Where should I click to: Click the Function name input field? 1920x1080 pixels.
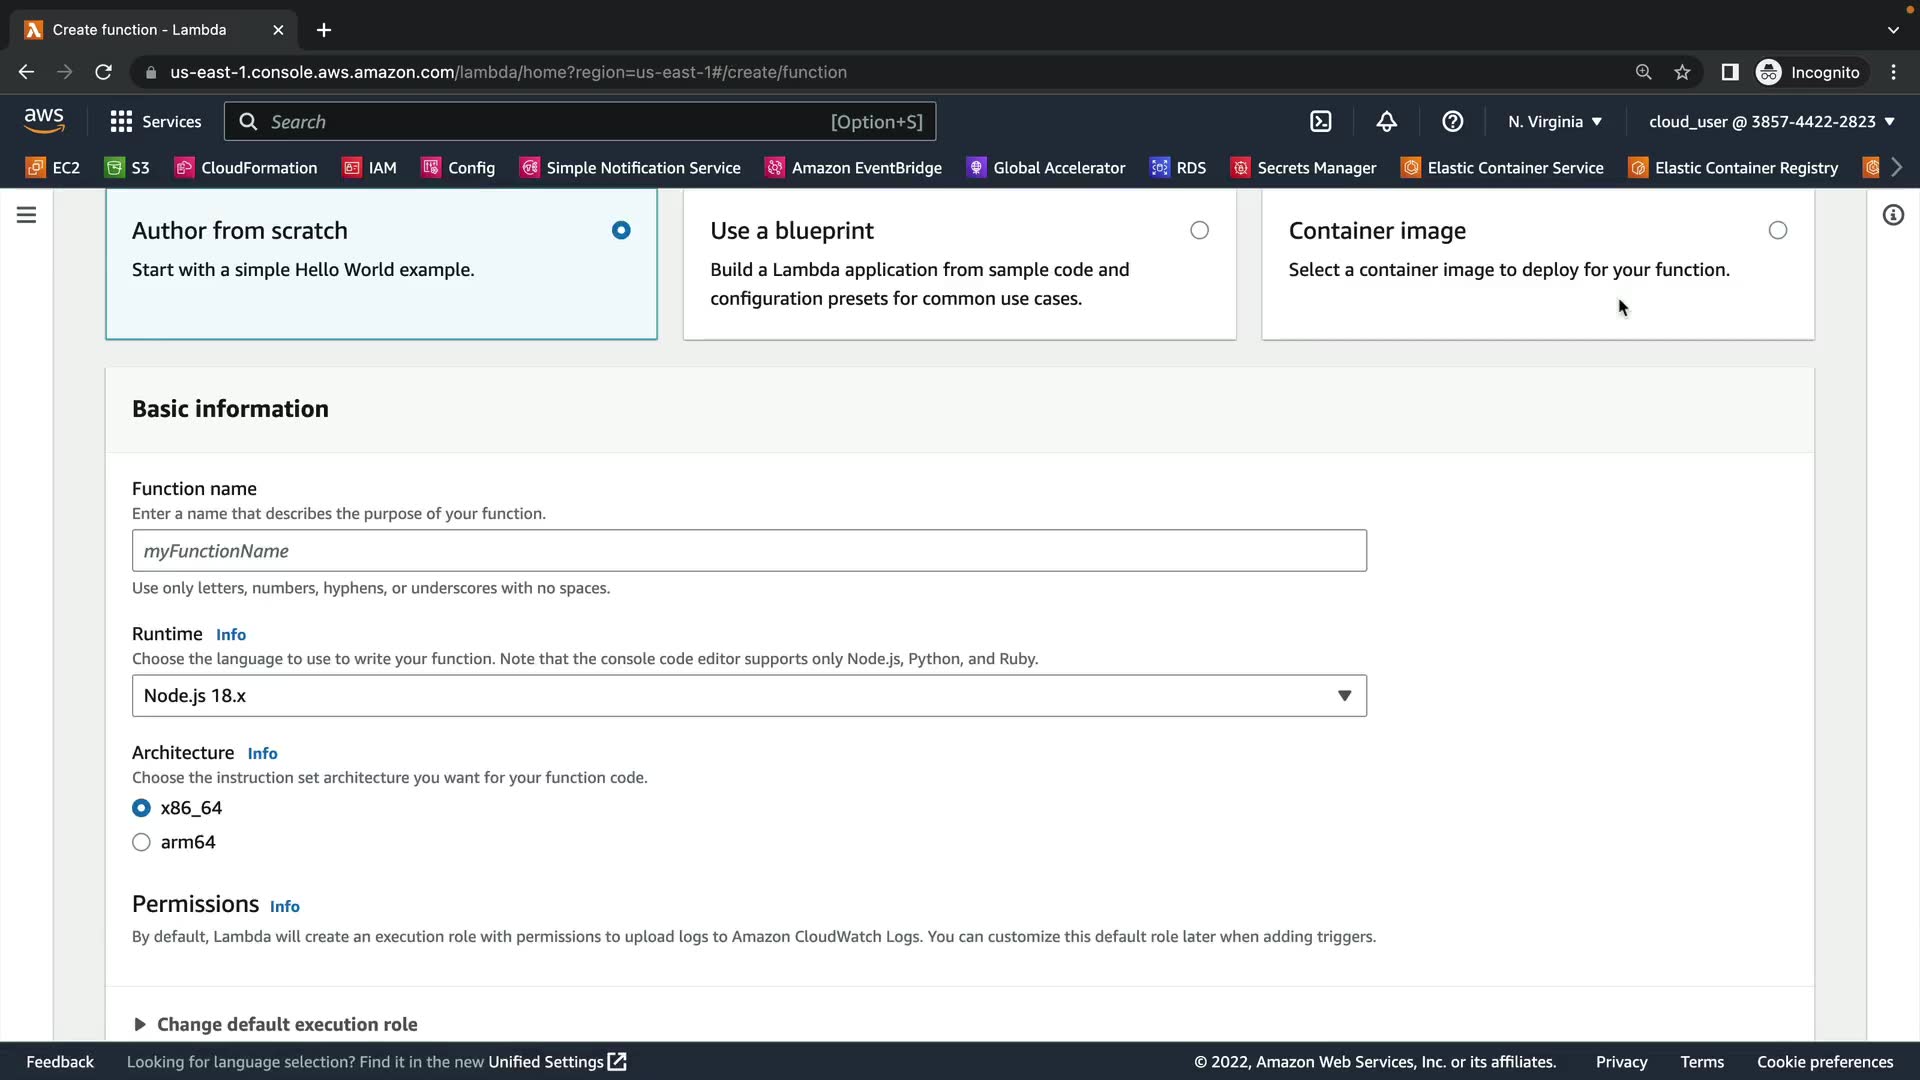click(749, 551)
